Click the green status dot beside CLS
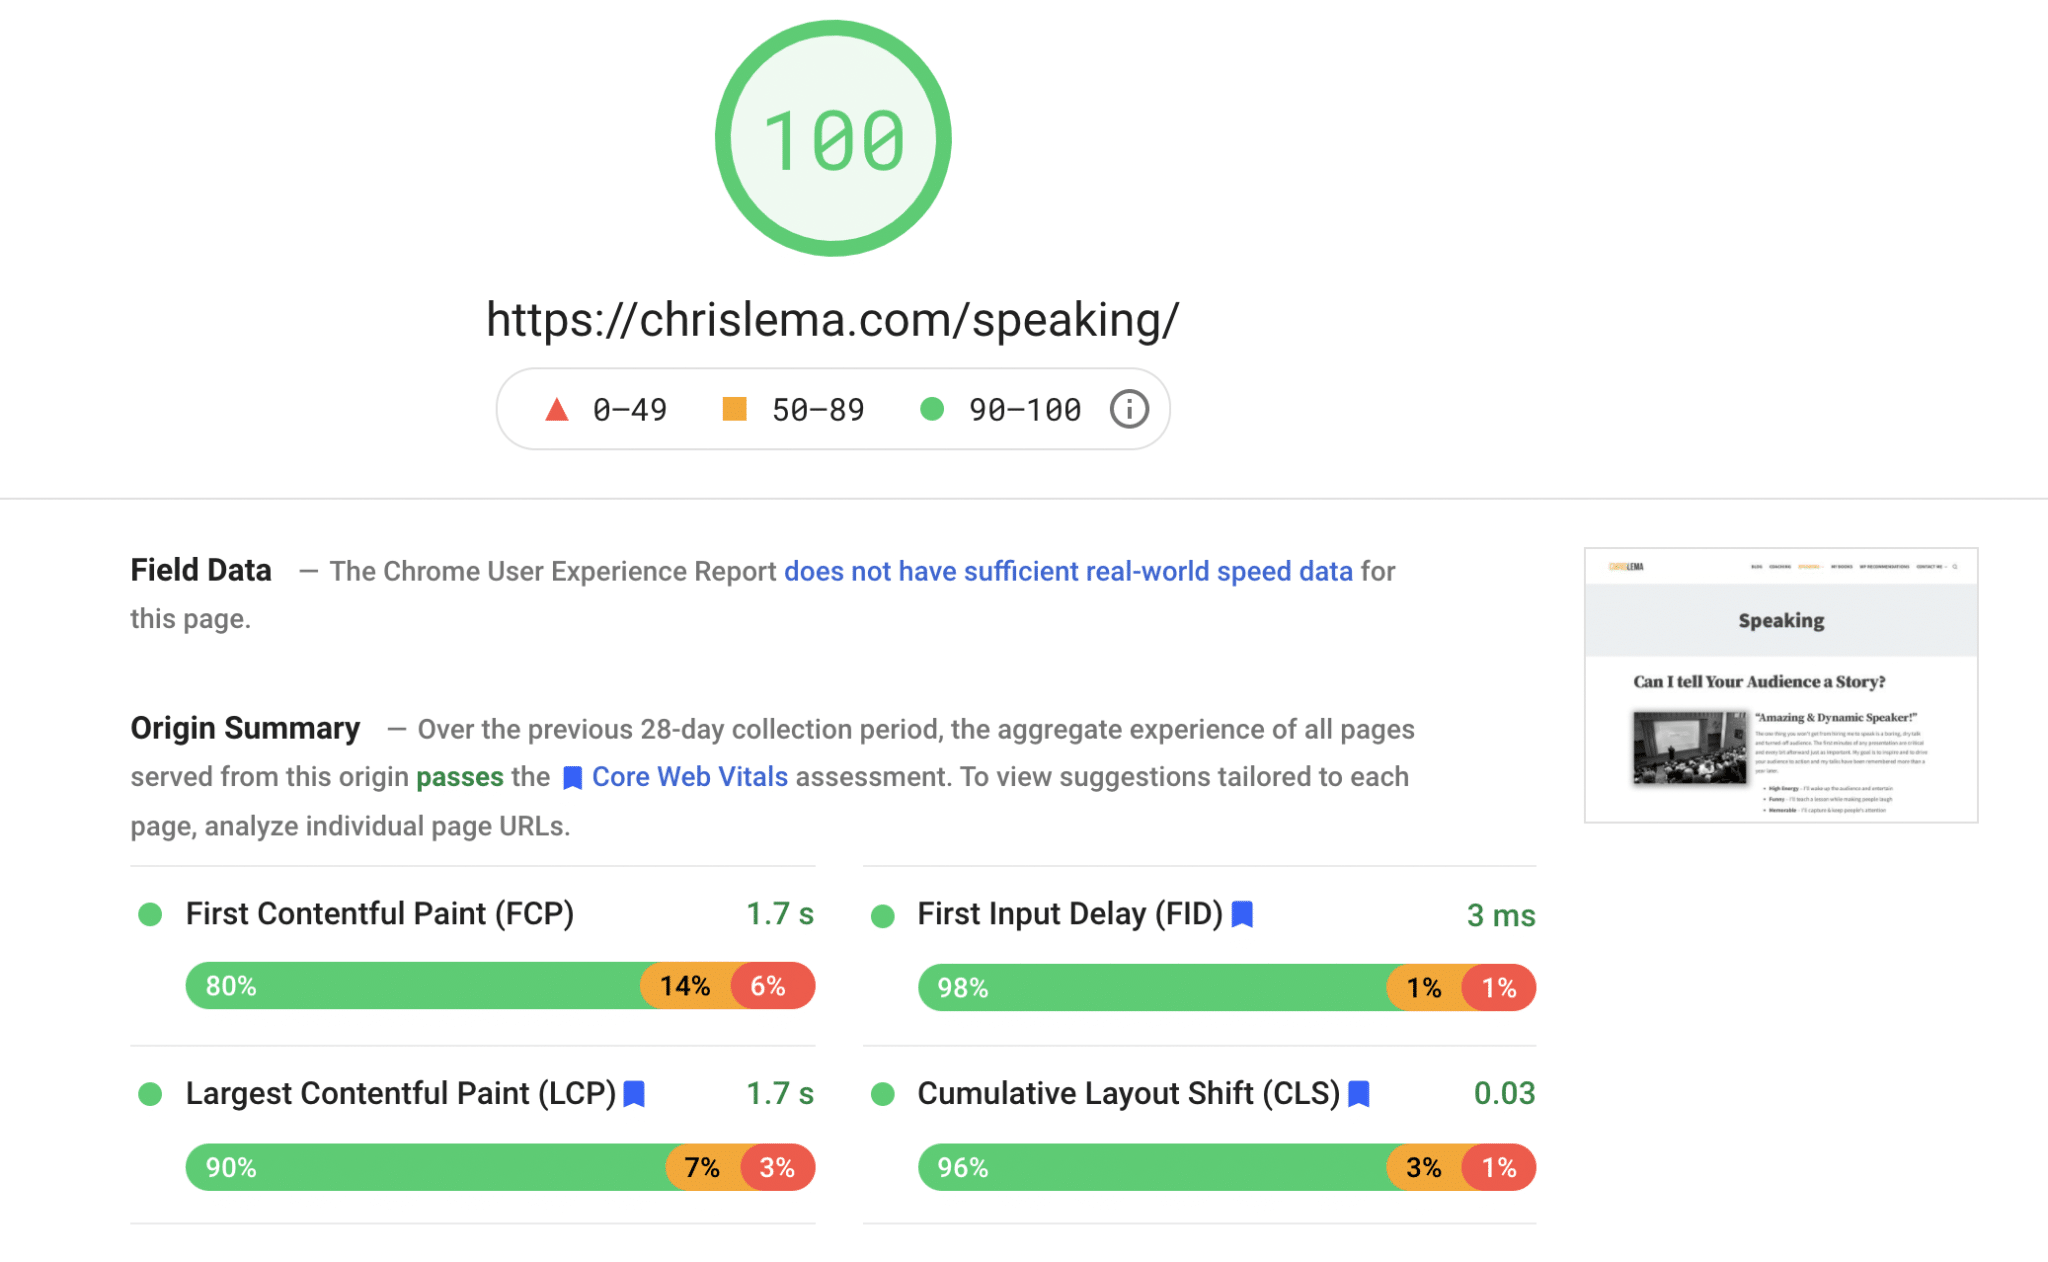This screenshot has width=2048, height=1262. [883, 1093]
